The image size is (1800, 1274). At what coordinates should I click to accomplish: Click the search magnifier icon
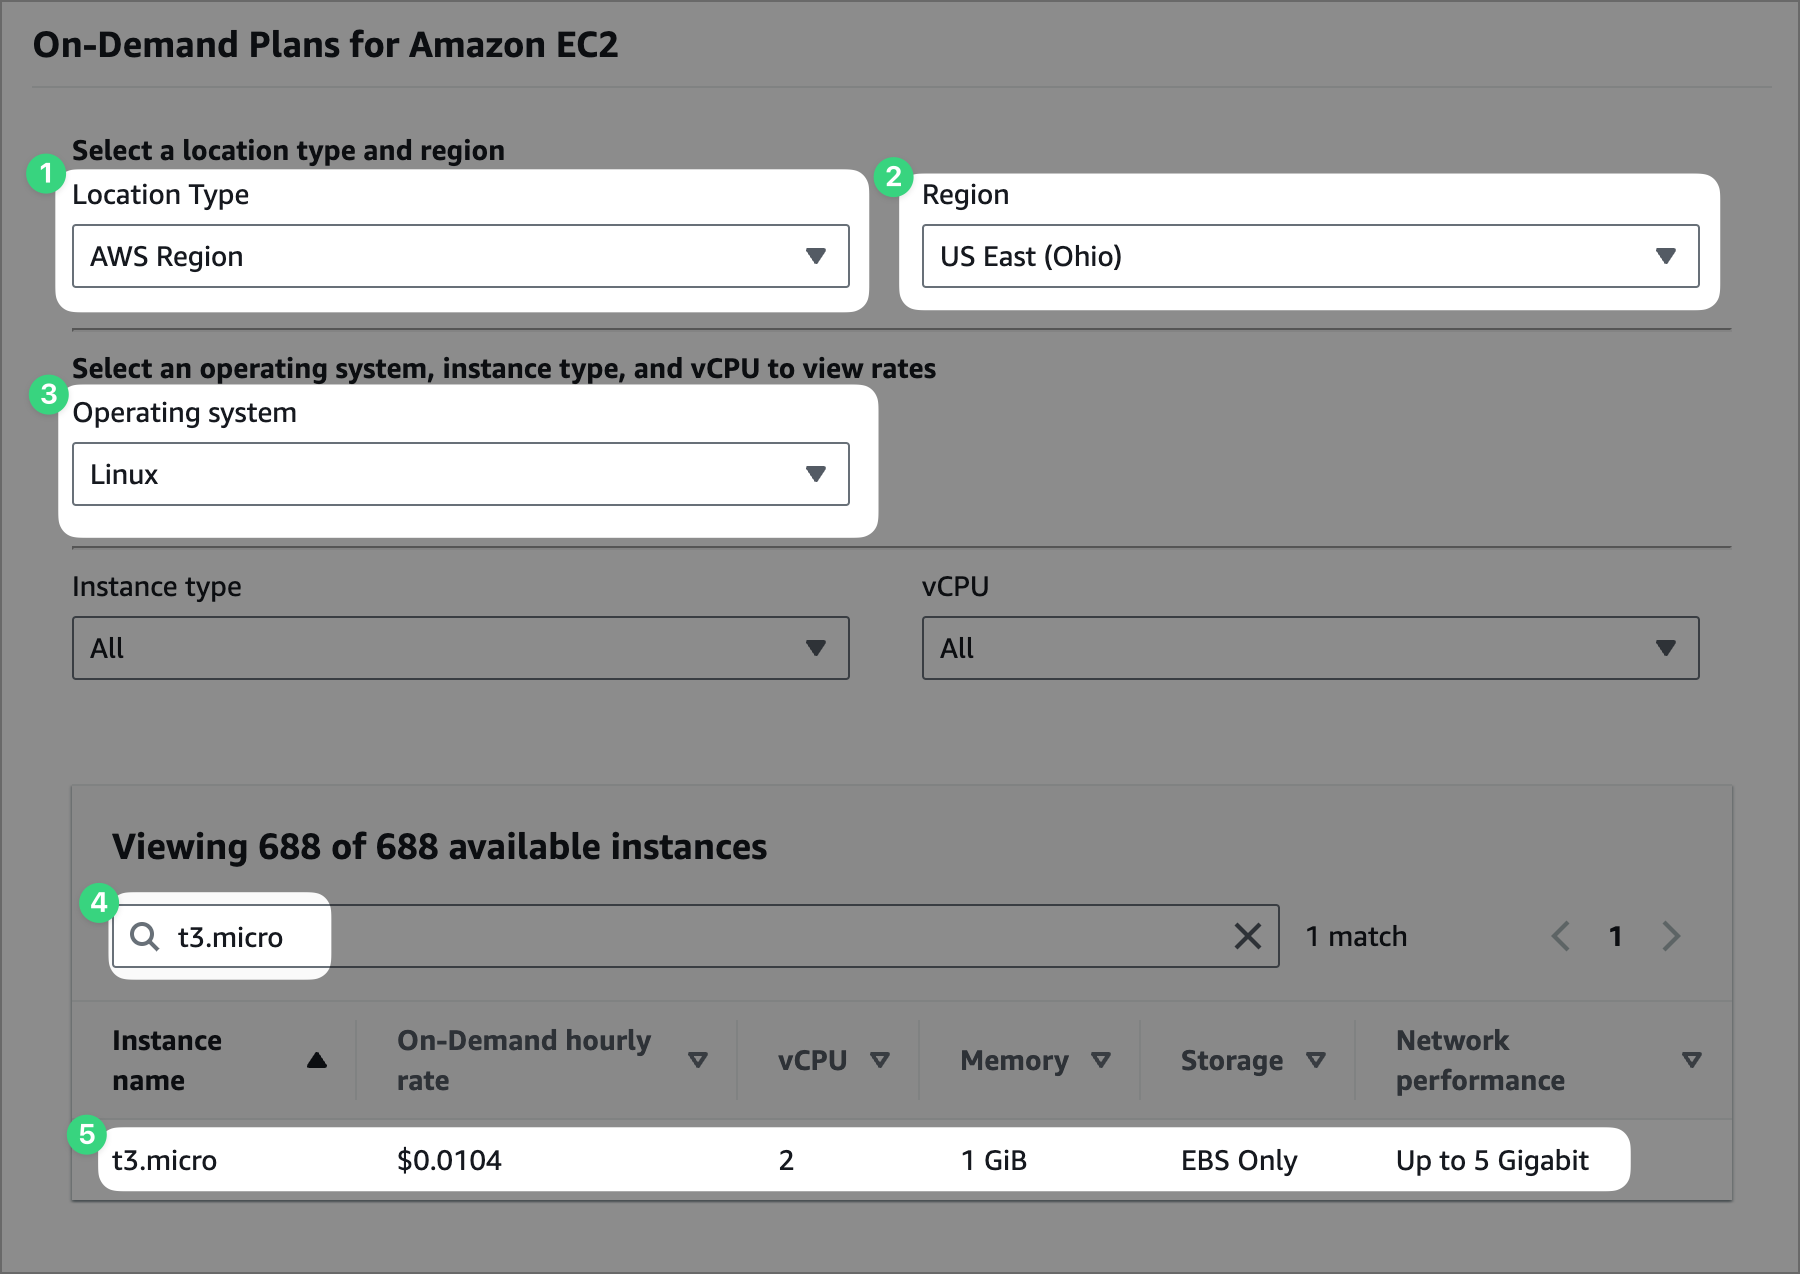[145, 936]
